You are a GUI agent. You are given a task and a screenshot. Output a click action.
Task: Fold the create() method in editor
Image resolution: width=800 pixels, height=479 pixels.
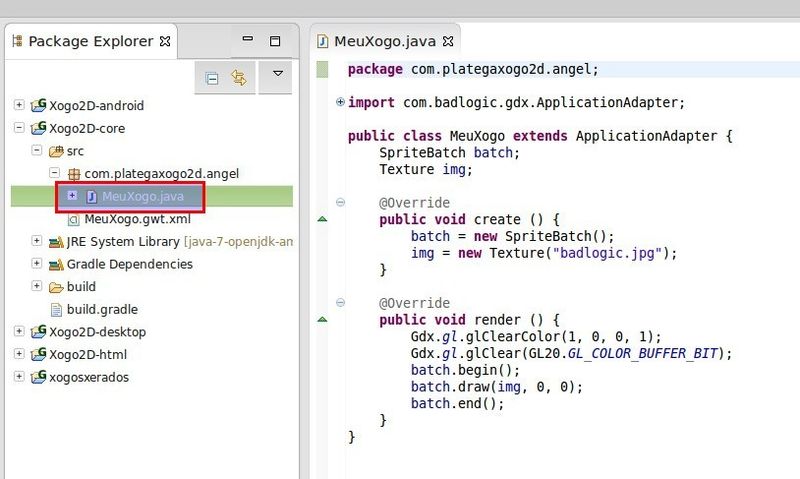click(x=340, y=202)
